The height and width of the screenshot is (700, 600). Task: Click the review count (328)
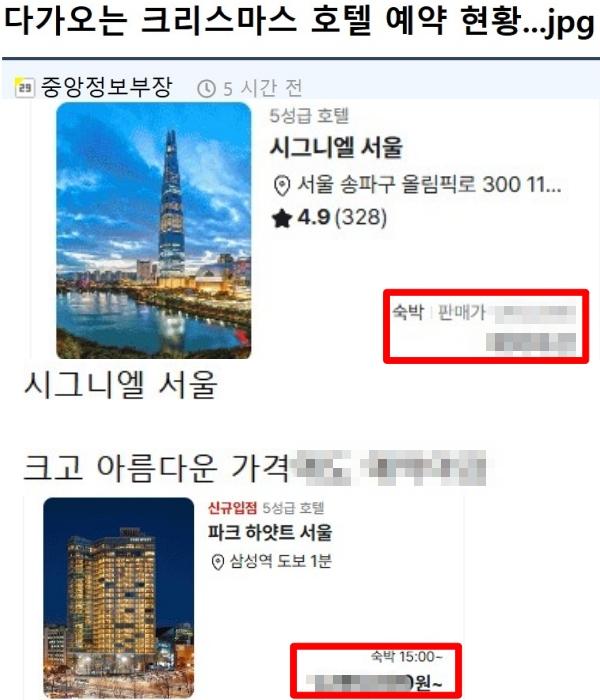[361, 218]
